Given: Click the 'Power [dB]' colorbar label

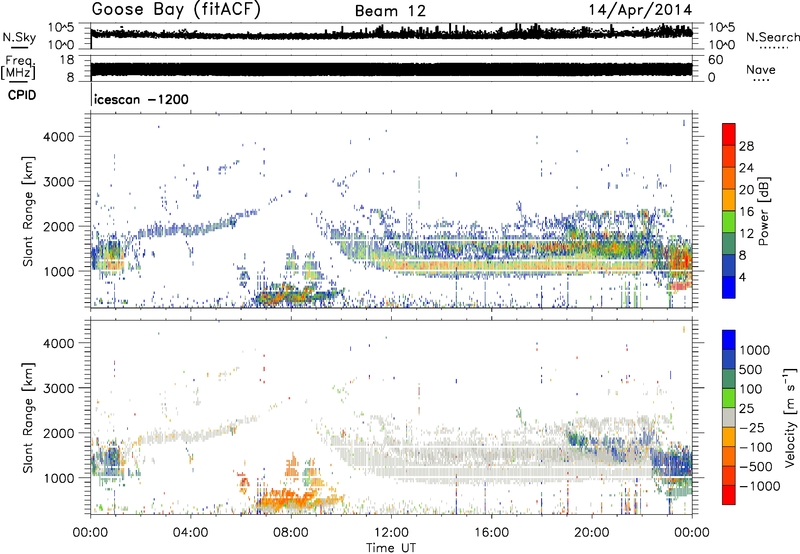Looking at the screenshot, I should click(763, 211).
